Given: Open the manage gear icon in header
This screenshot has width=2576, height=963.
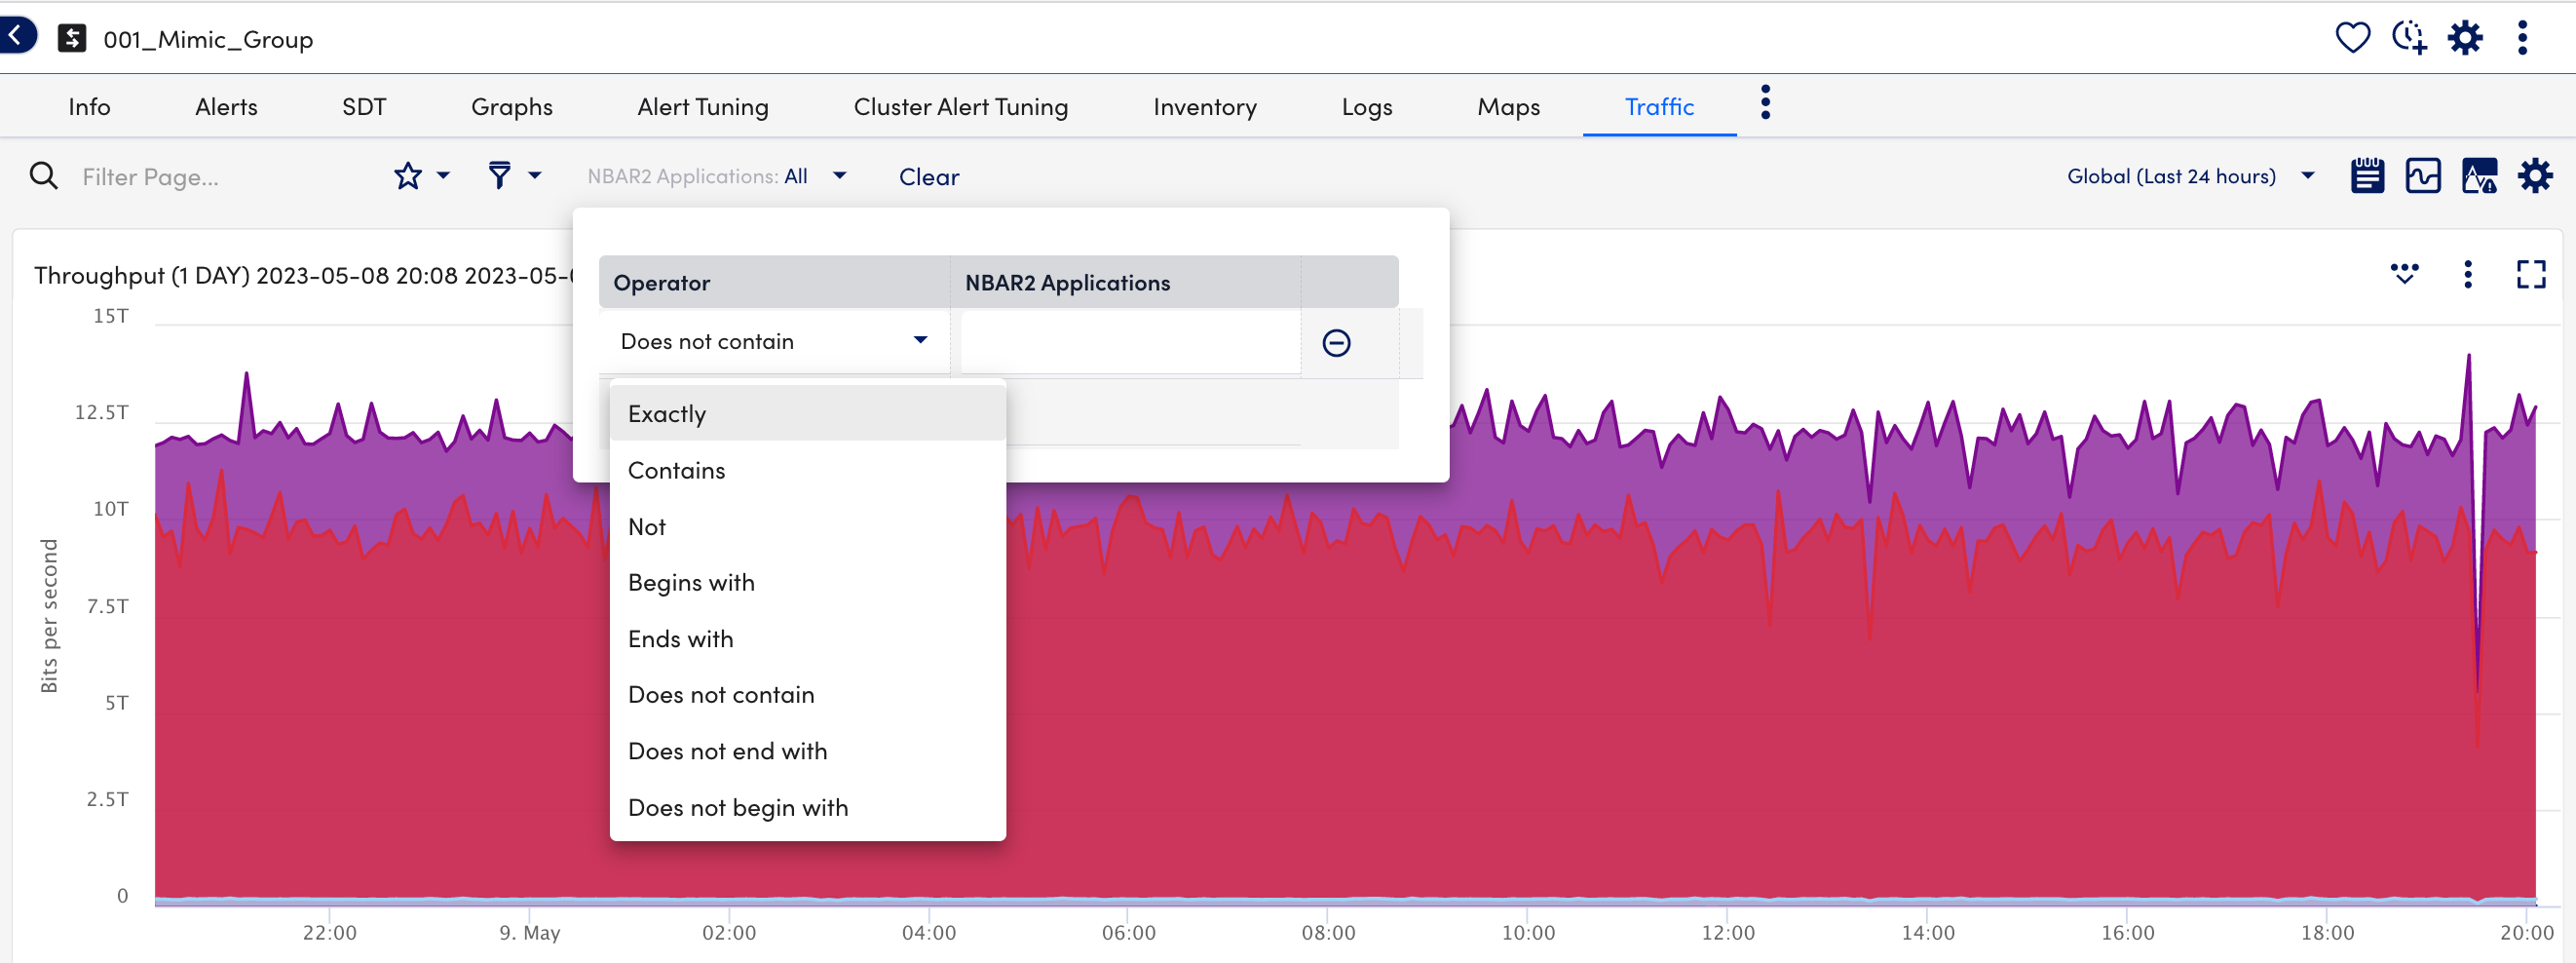Looking at the screenshot, I should tap(2464, 38).
